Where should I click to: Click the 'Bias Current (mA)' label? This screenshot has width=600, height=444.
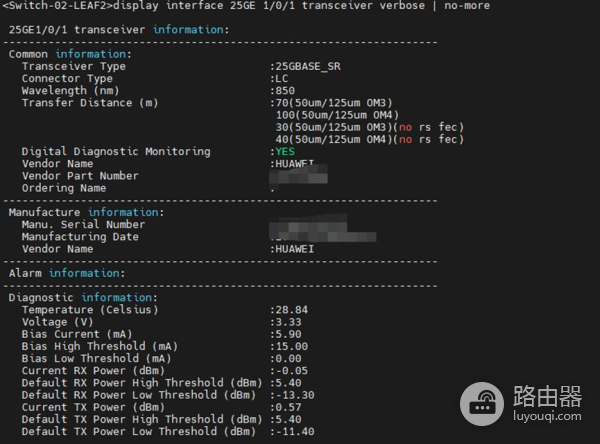(77, 335)
